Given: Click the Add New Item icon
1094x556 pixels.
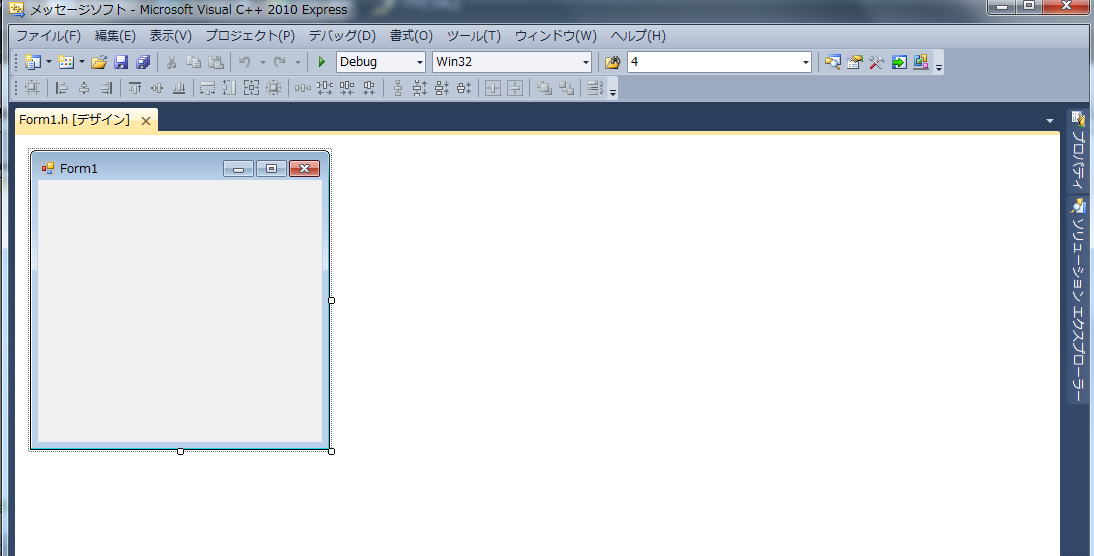Looking at the screenshot, I should (x=66, y=62).
